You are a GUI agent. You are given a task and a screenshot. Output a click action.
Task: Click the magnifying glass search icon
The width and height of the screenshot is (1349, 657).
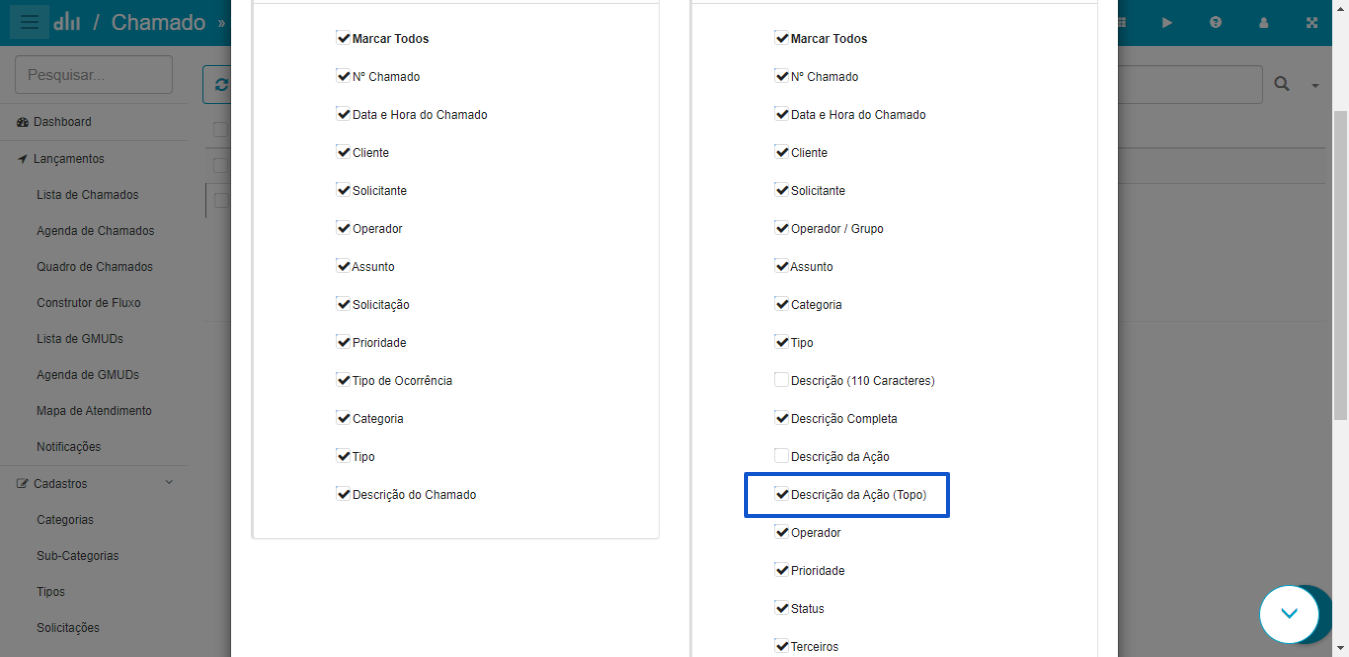pyautogui.click(x=1282, y=84)
